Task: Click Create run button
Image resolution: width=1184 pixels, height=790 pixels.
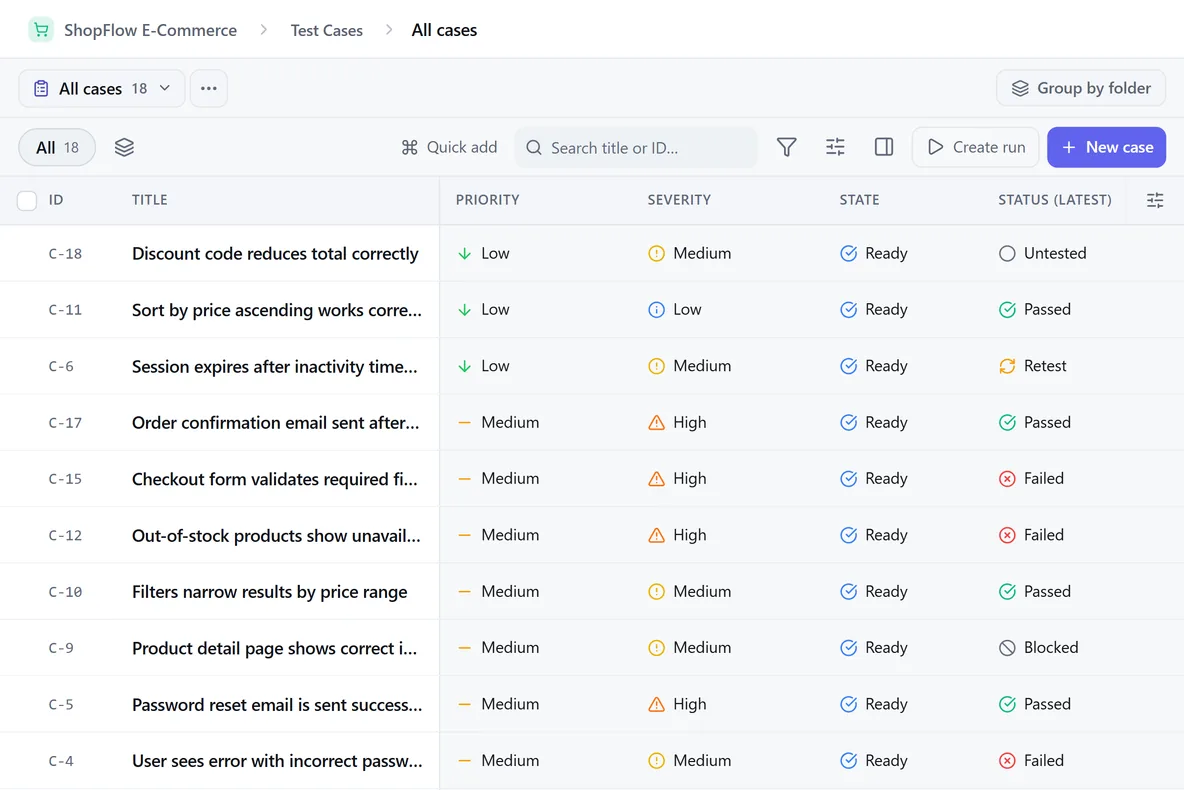Action: [x=976, y=147]
